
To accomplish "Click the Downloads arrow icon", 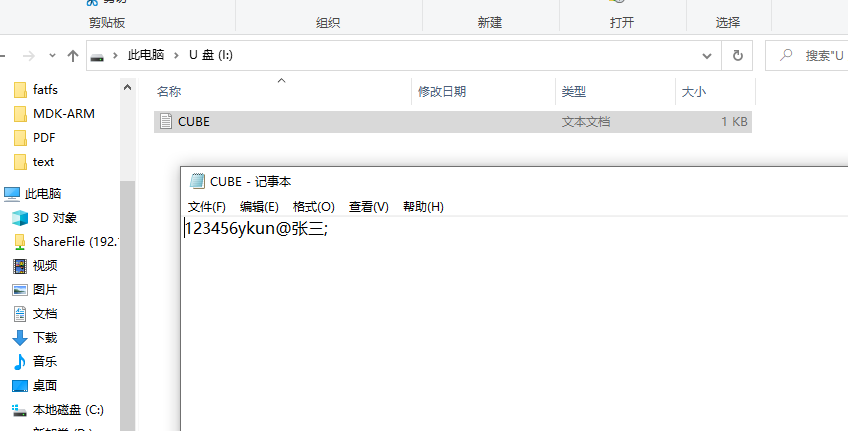I will pyautogui.click(x=20, y=338).
